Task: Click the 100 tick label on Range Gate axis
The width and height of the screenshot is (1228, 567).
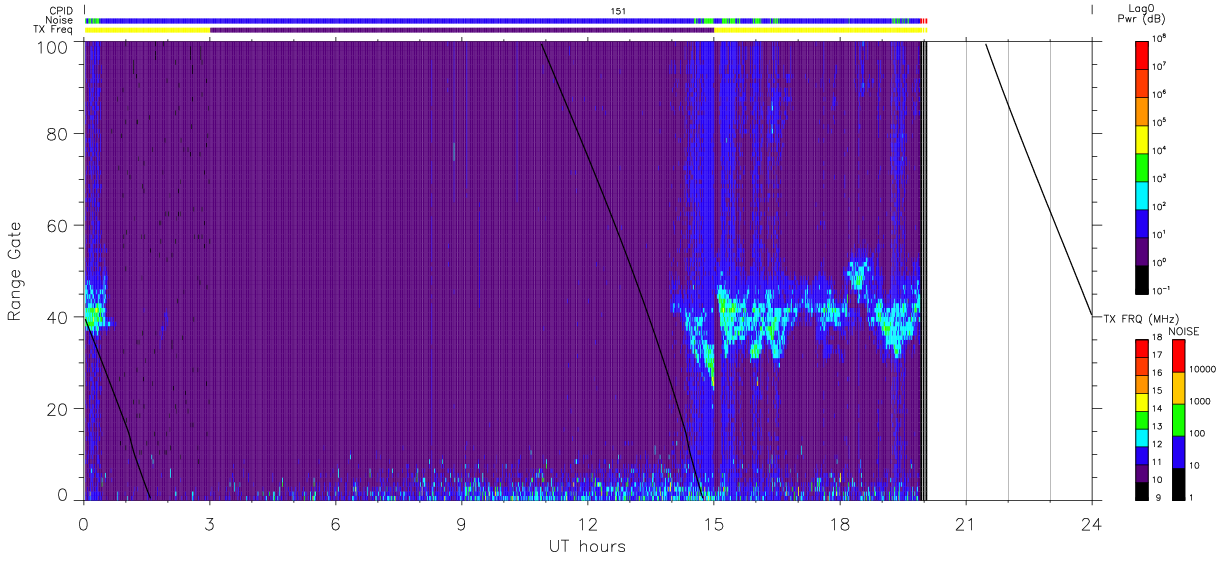Action: pyautogui.click(x=53, y=46)
